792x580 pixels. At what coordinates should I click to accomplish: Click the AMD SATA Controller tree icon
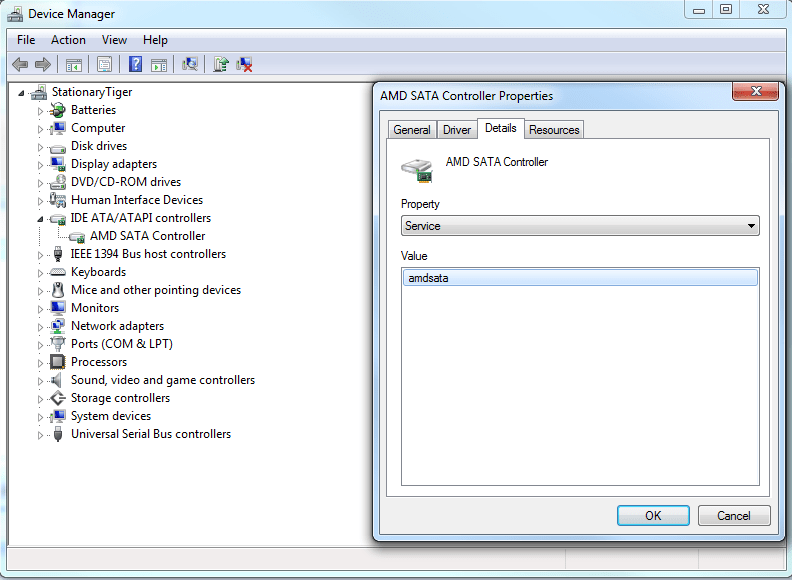[77, 236]
